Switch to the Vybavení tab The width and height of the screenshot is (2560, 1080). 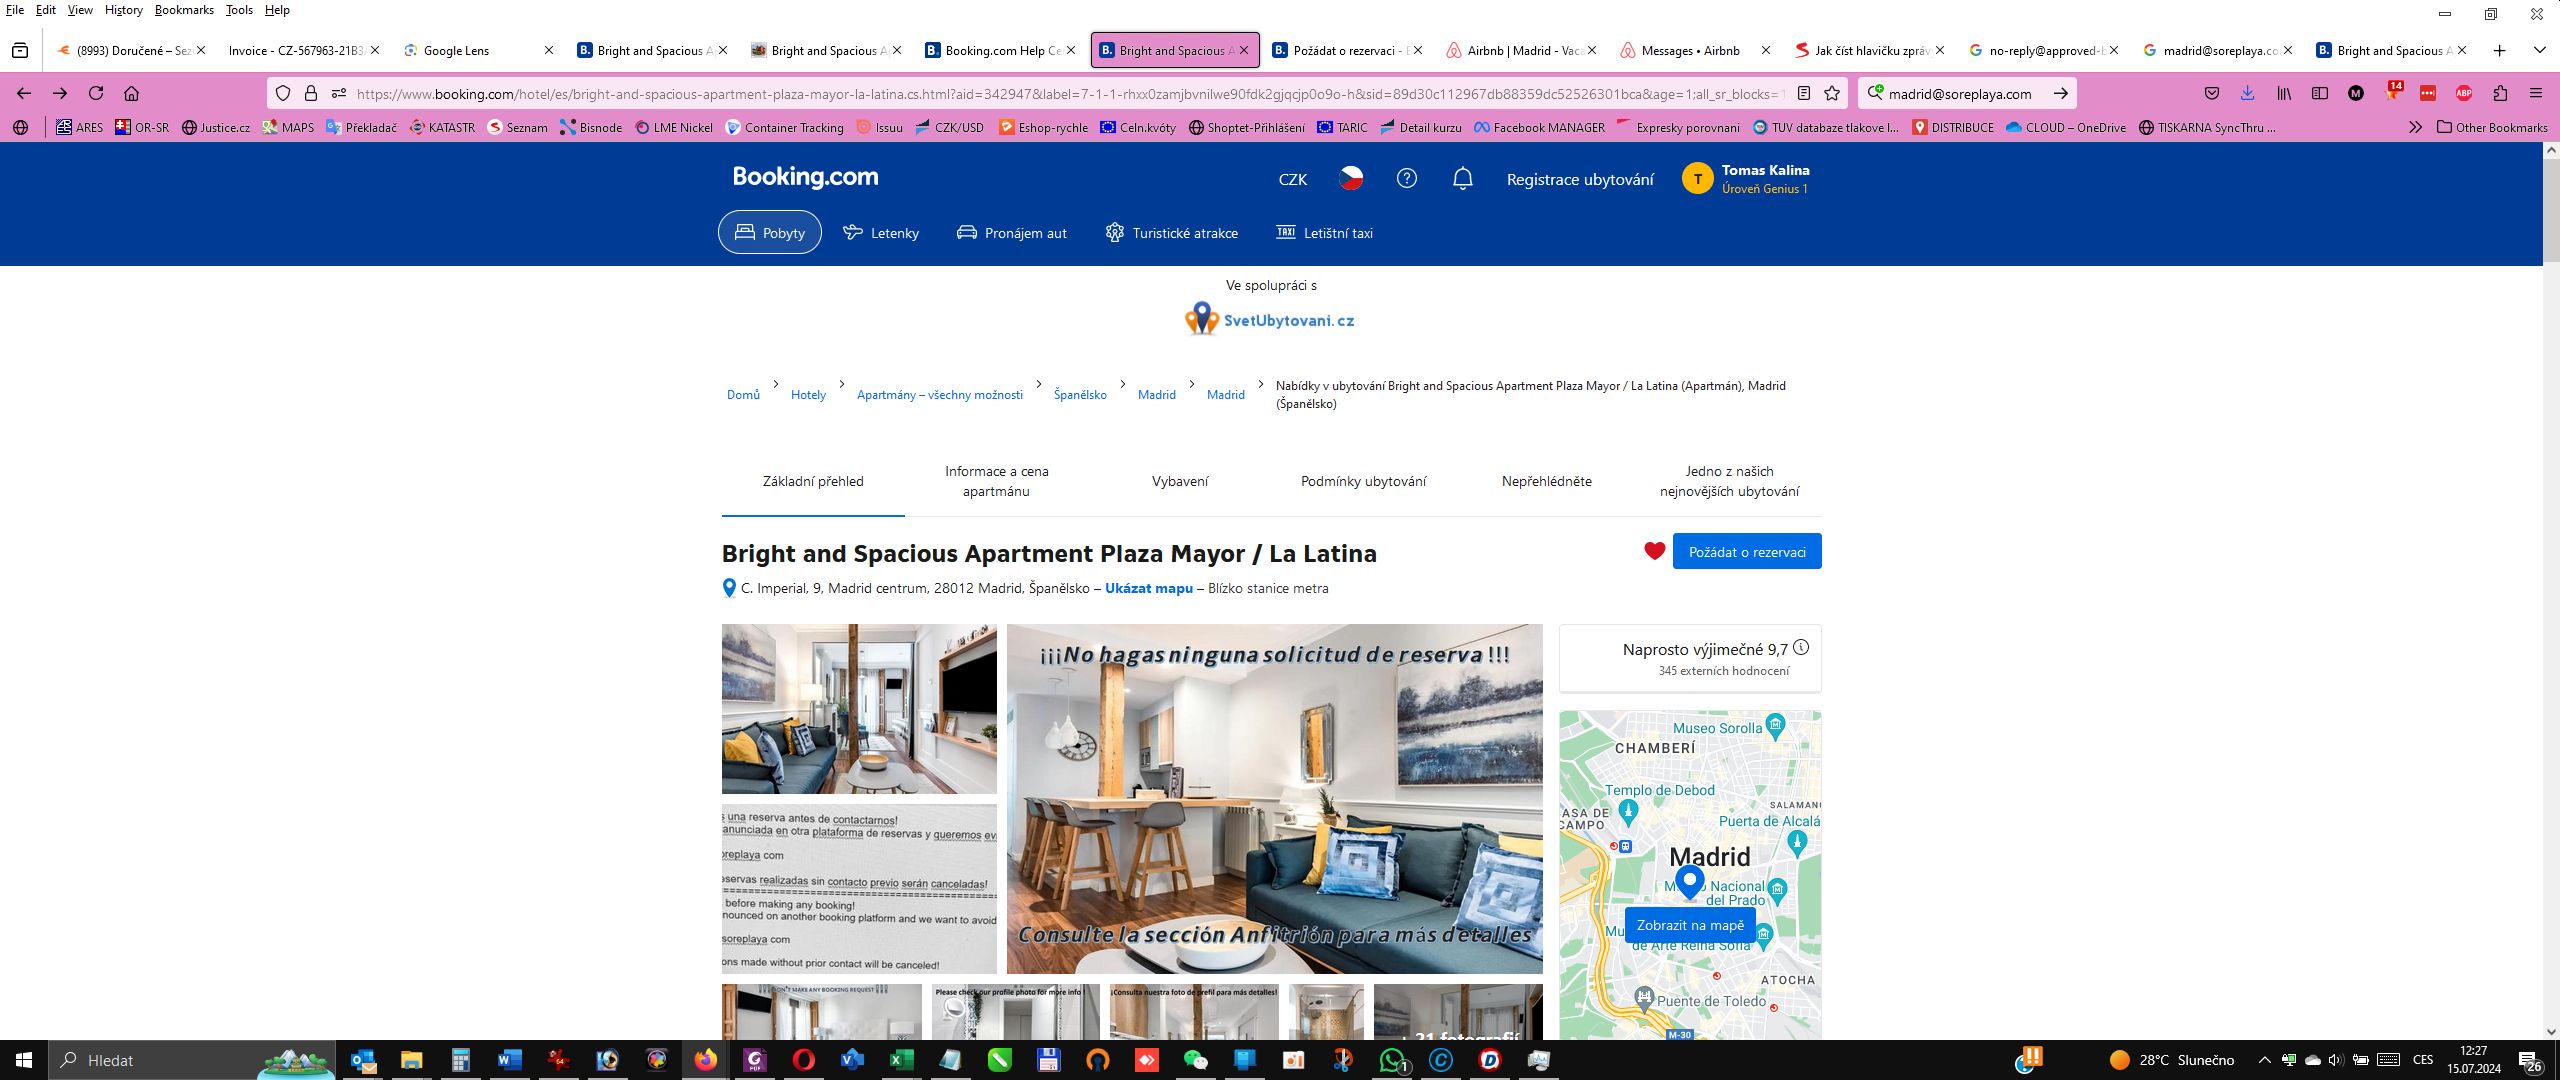click(x=1178, y=481)
